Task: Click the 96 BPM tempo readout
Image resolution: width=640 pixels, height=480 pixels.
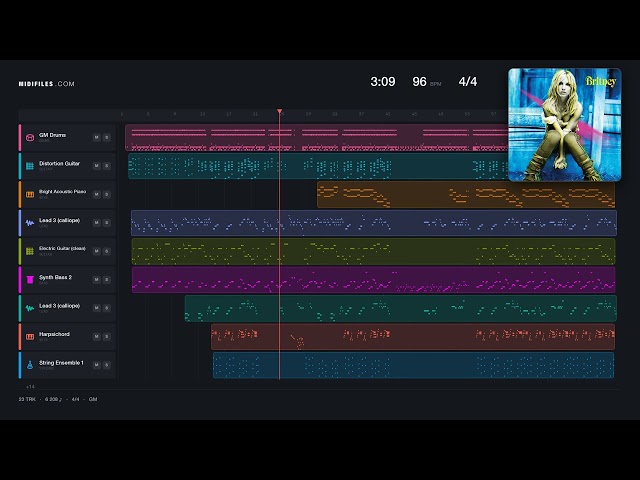Action: point(427,82)
